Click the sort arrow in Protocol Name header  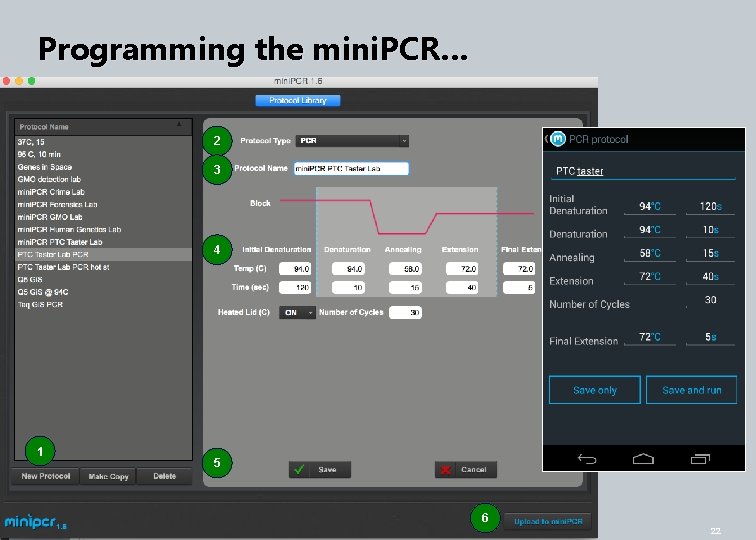[x=179, y=125]
